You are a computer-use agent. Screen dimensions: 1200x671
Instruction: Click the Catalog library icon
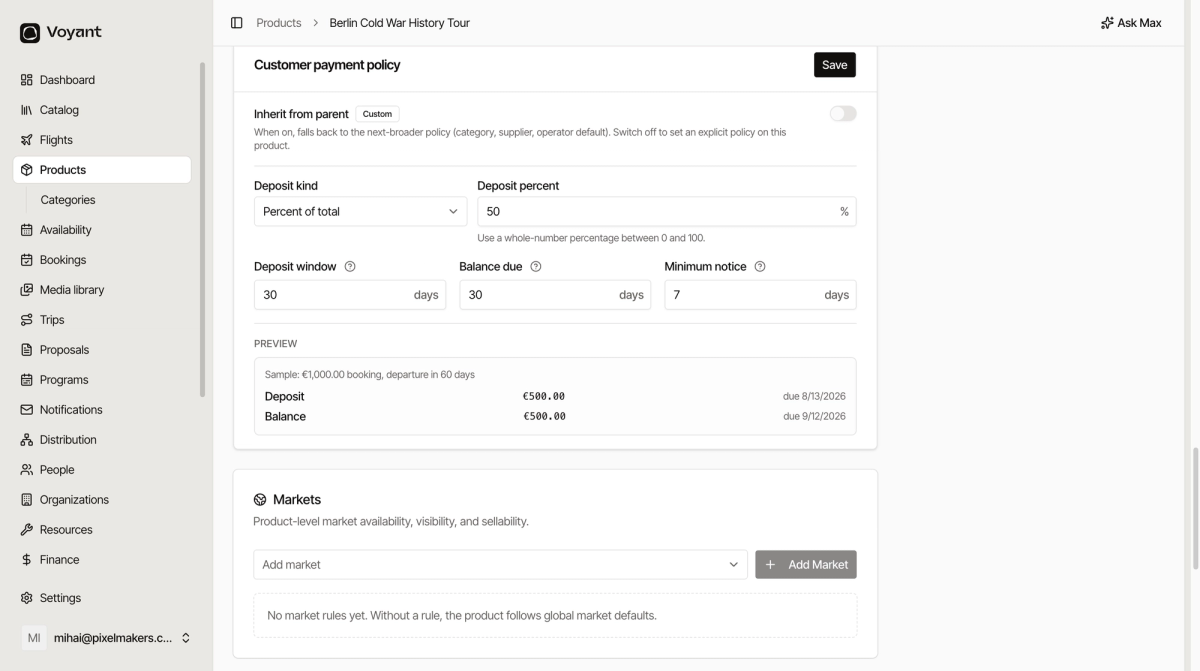coord(27,110)
